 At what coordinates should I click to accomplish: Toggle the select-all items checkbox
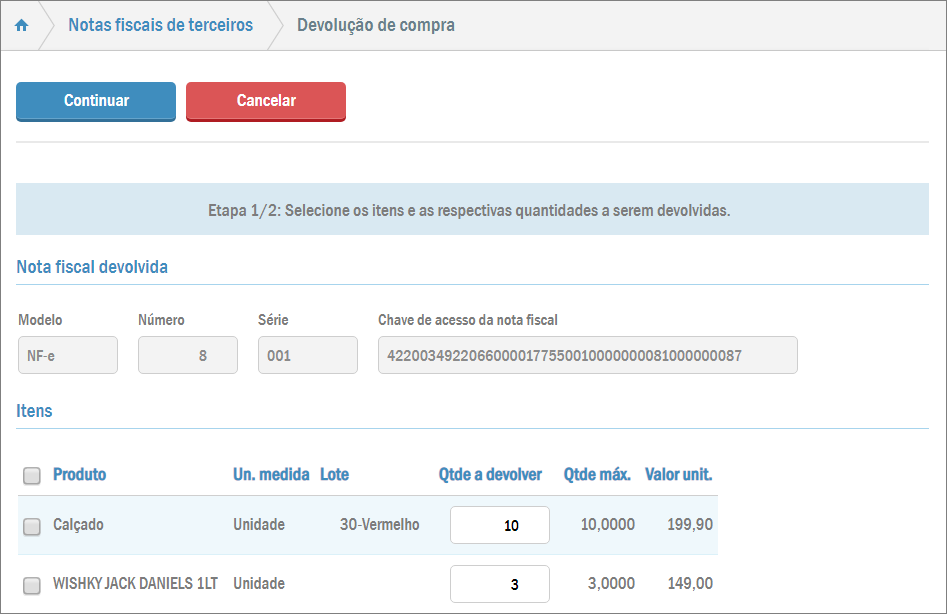click(32, 476)
